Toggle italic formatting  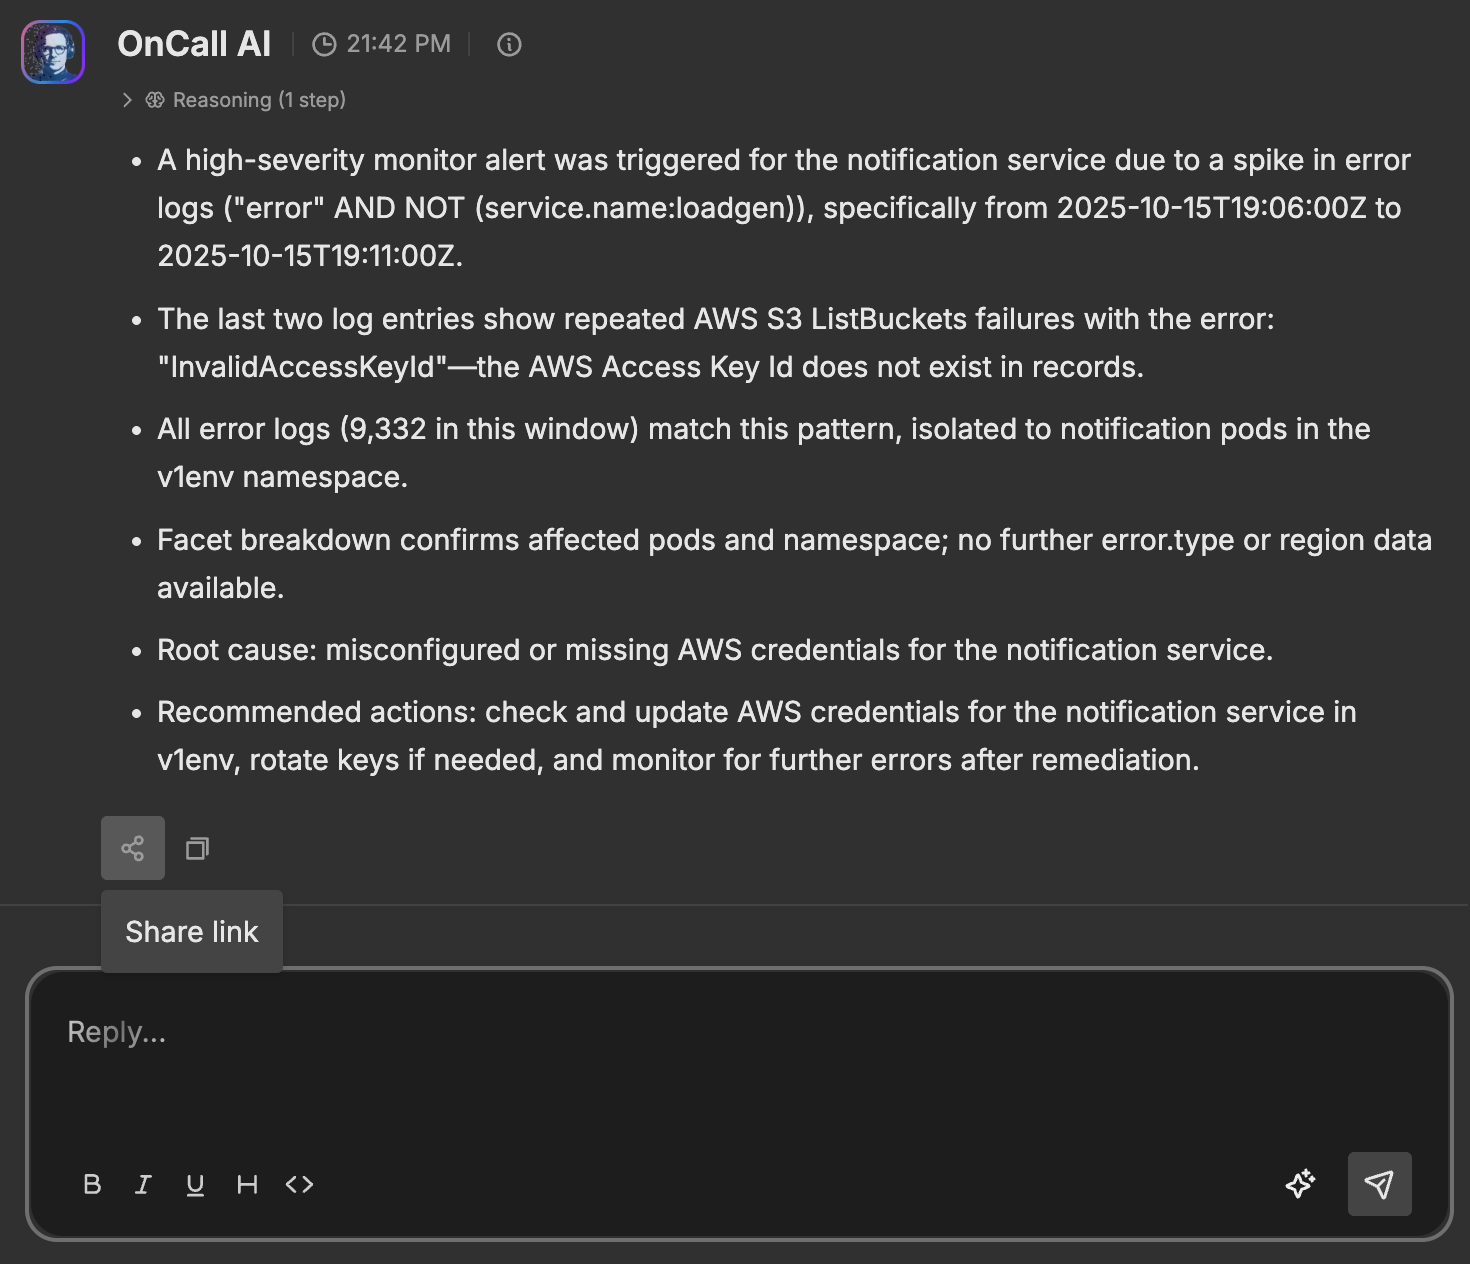pos(143,1184)
